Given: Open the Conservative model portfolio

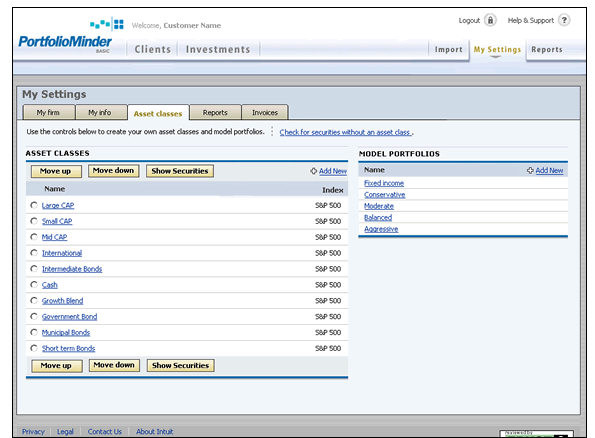Looking at the screenshot, I should [385, 195].
